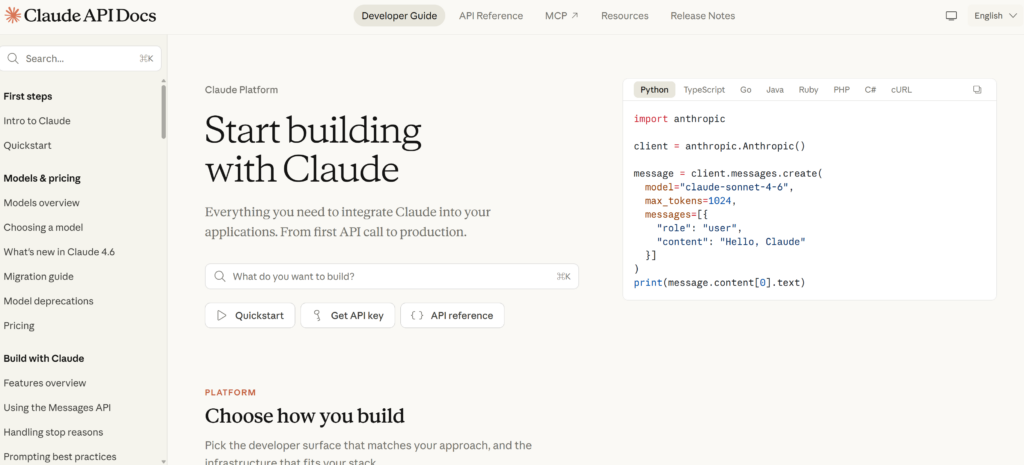Select the Java code tab
The image size is (1024, 465).
click(x=775, y=90)
